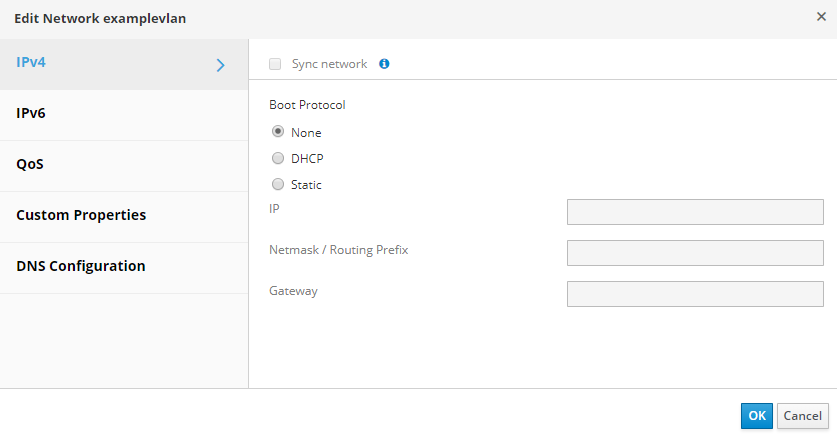This screenshot has width=837, height=440.
Task: Choose DHCP as the boot protocol
Action: (278, 158)
